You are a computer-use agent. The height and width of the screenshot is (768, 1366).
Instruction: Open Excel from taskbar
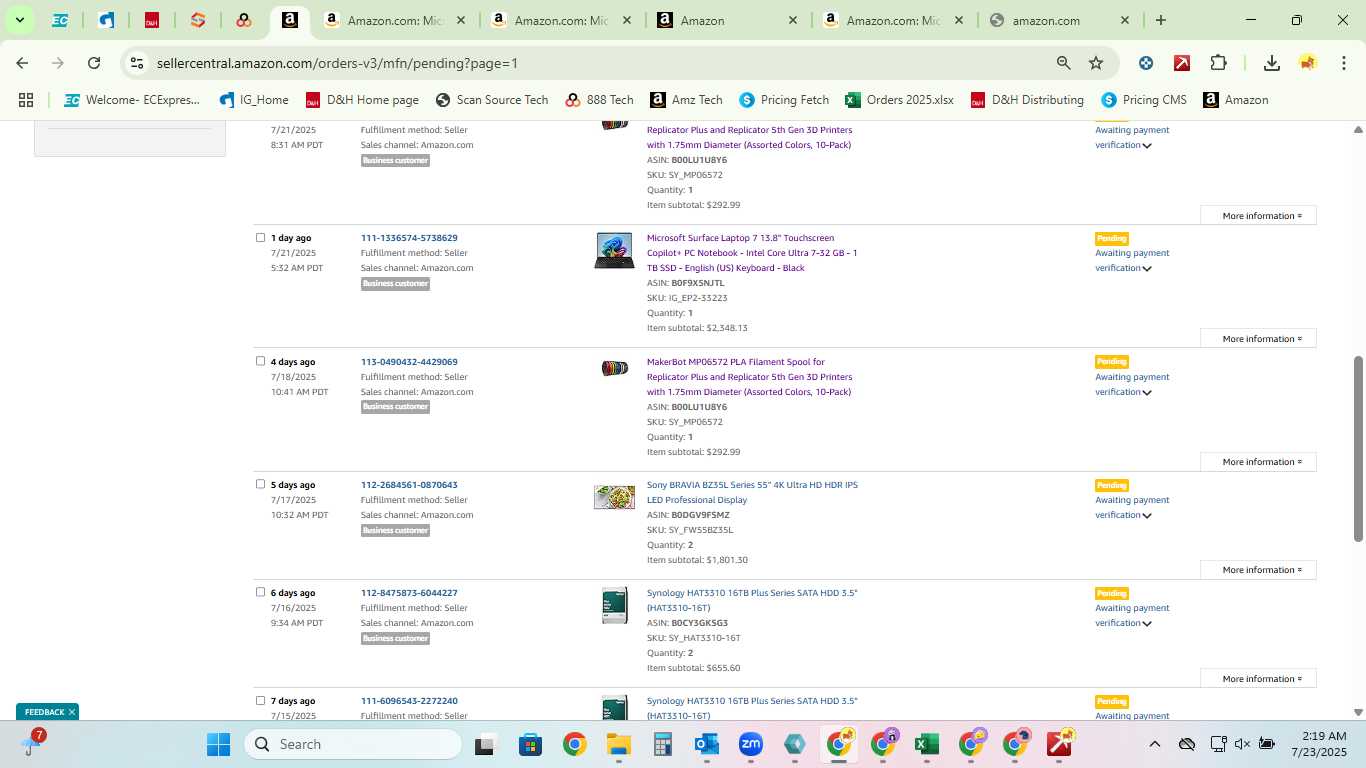coord(926,744)
